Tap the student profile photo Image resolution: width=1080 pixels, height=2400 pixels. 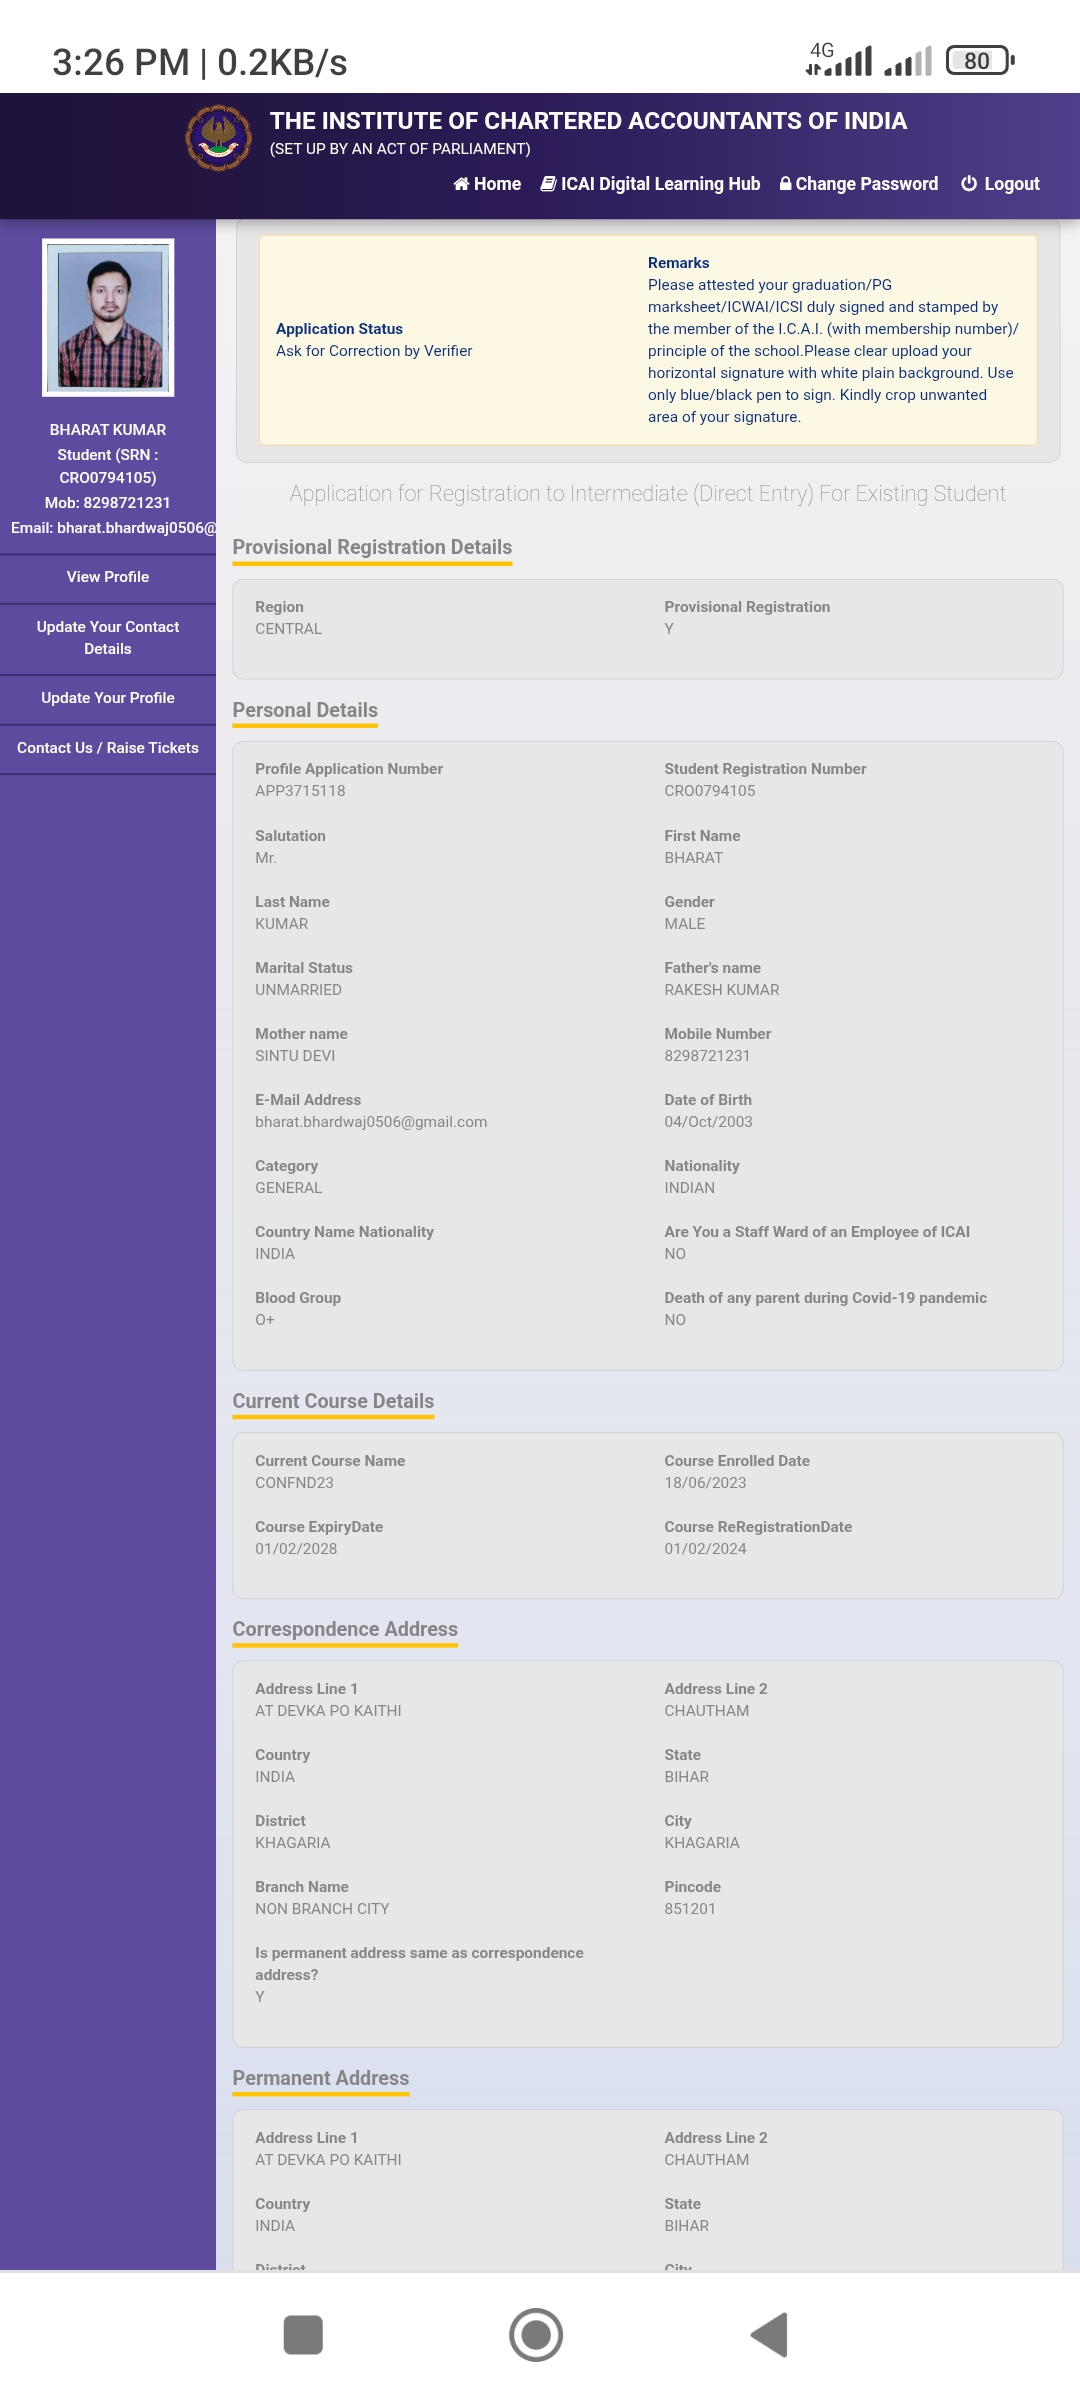(108, 317)
